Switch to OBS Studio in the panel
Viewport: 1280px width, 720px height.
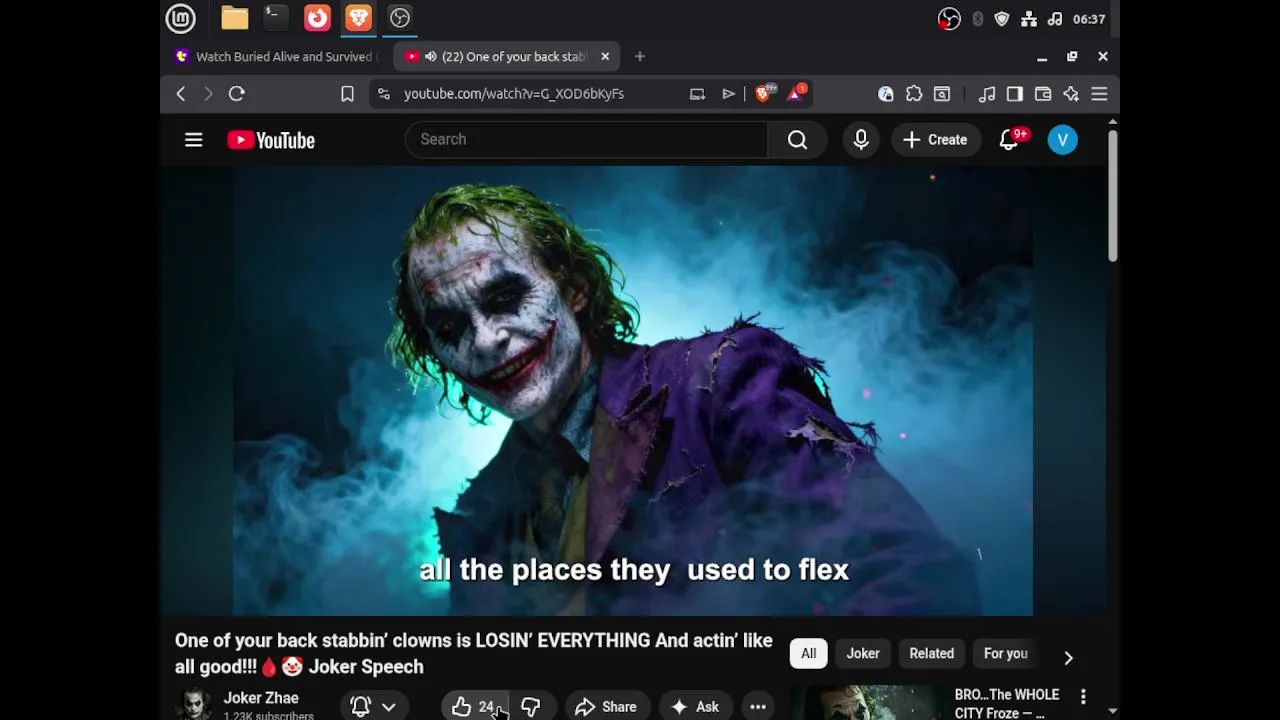pyautogui.click(x=399, y=18)
